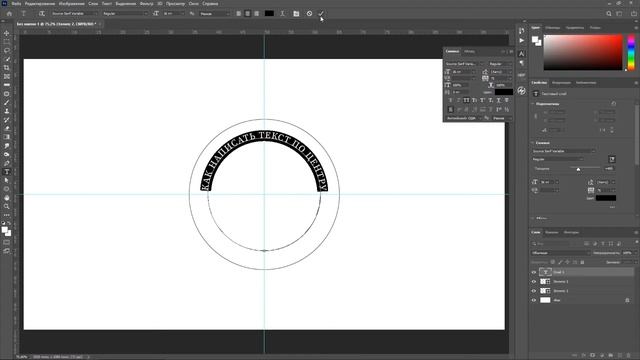Open Properties panel font family dropdown
640x360 pixels.
click(563, 151)
